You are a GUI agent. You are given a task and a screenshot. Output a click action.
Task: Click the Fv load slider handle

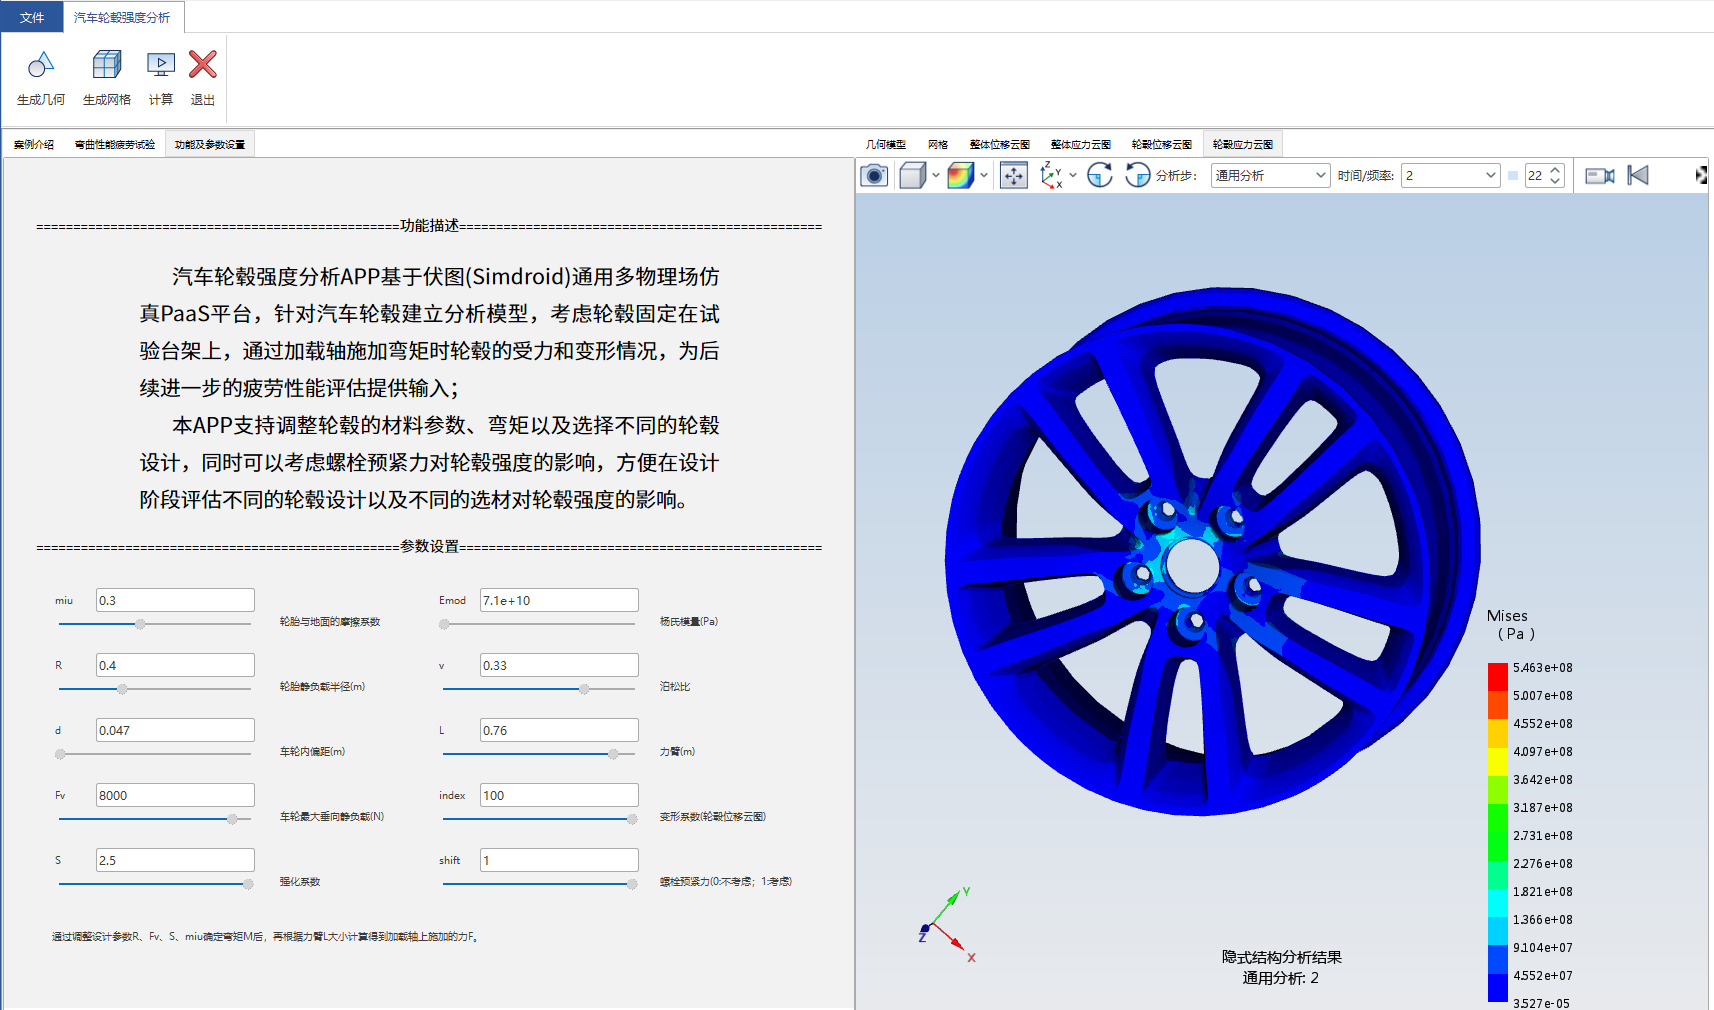[232, 819]
